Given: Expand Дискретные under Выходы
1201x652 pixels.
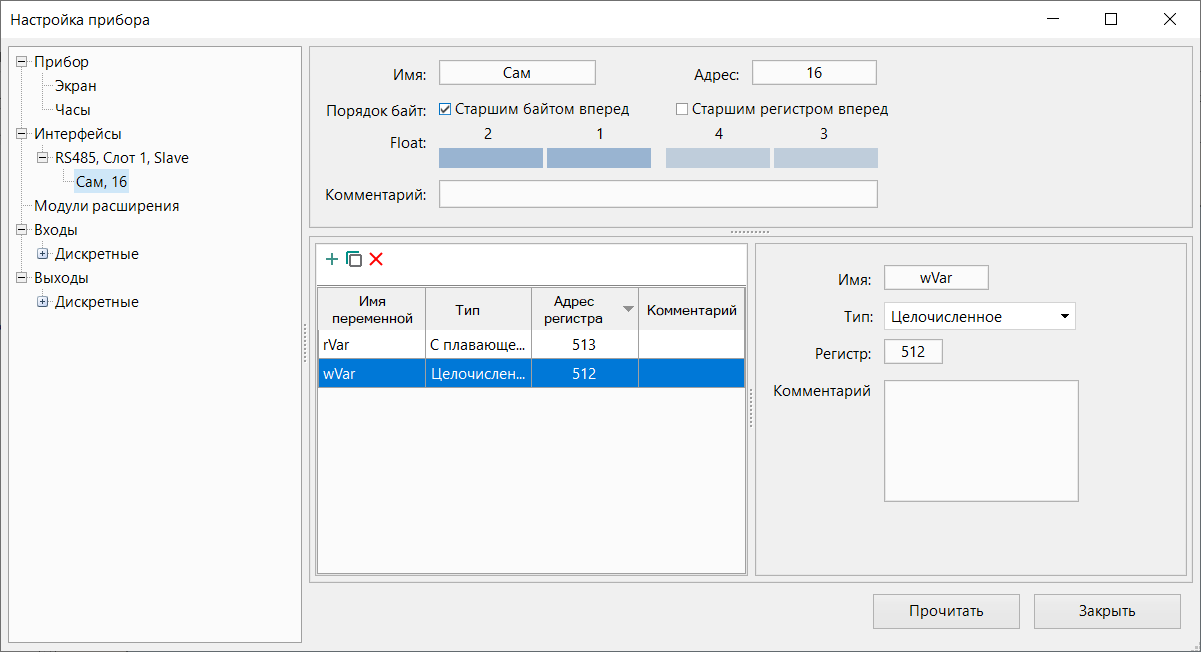Looking at the screenshot, I should (x=42, y=302).
